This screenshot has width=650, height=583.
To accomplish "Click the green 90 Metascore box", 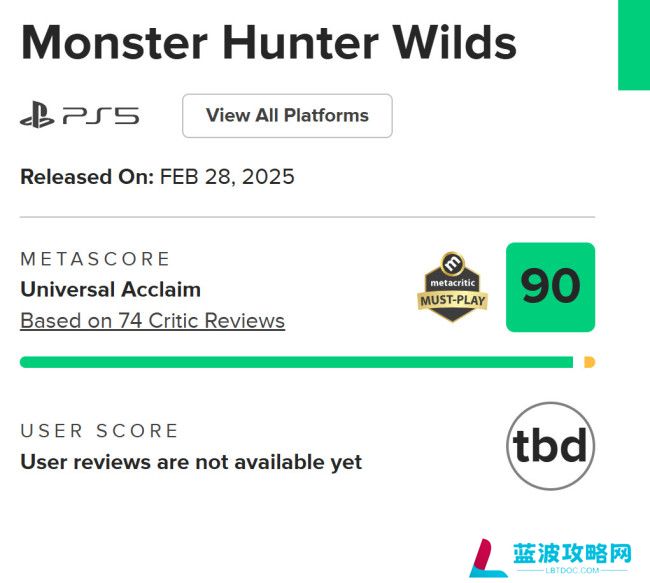I will pyautogui.click(x=551, y=287).
